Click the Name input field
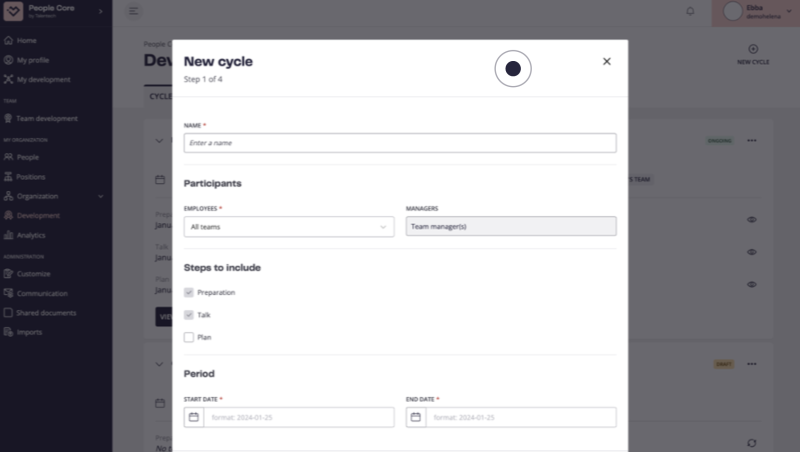The height and width of the screenshot is (452, 800). tap(400, 143)
